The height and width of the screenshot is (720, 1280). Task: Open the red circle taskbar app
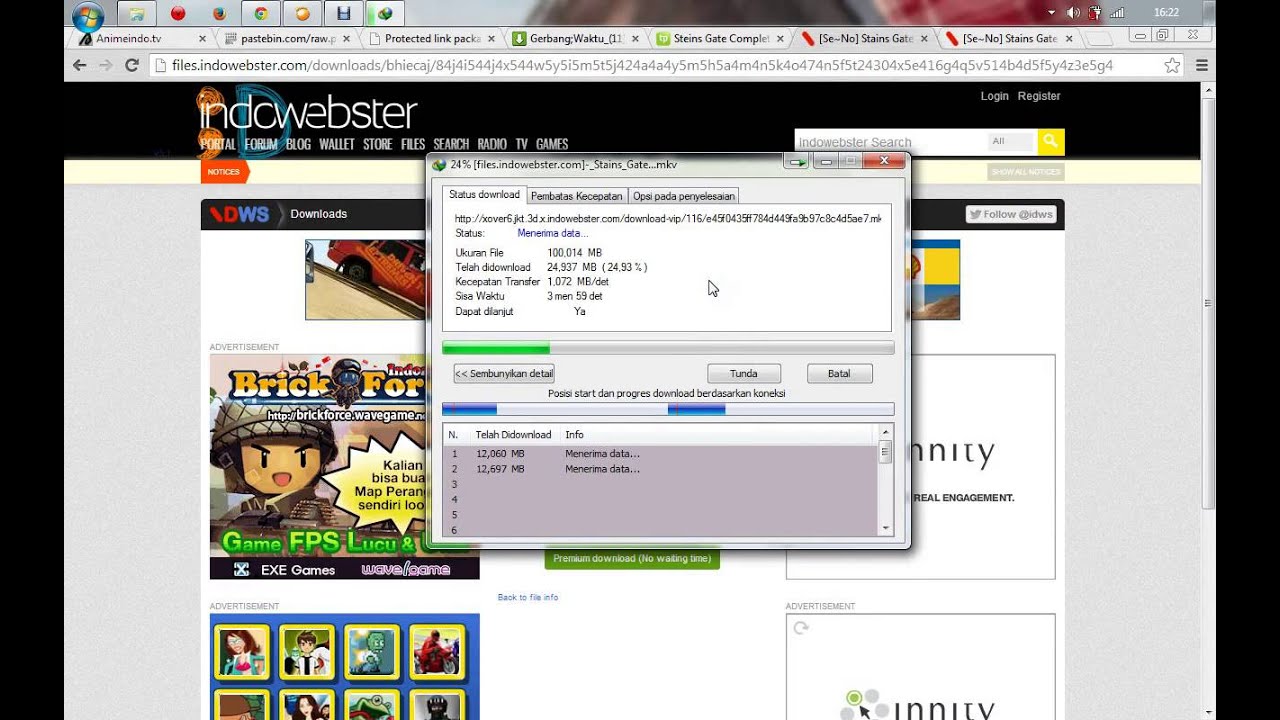coord(178,14)
